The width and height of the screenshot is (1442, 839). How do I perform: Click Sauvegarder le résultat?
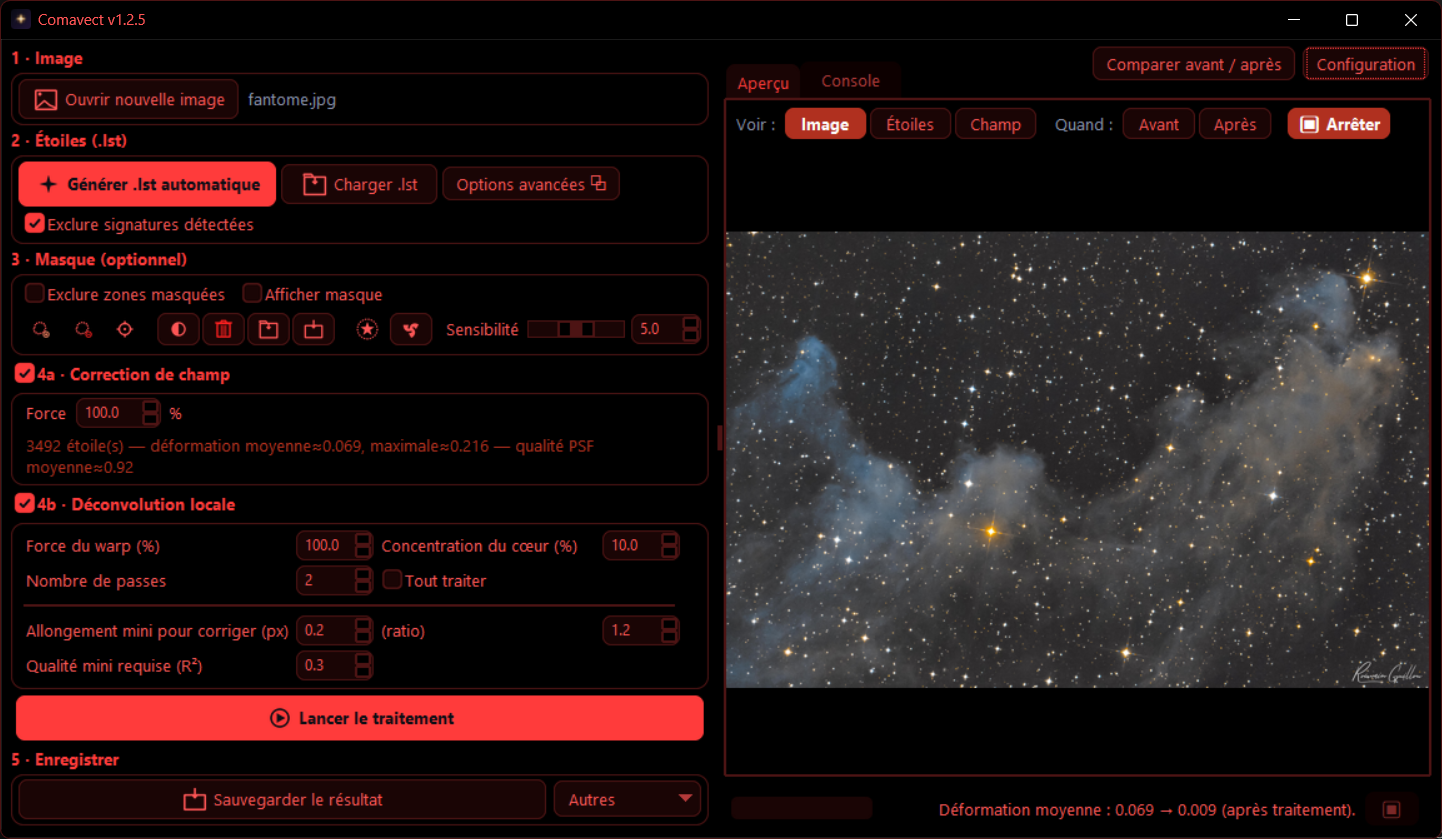point(282,799)
